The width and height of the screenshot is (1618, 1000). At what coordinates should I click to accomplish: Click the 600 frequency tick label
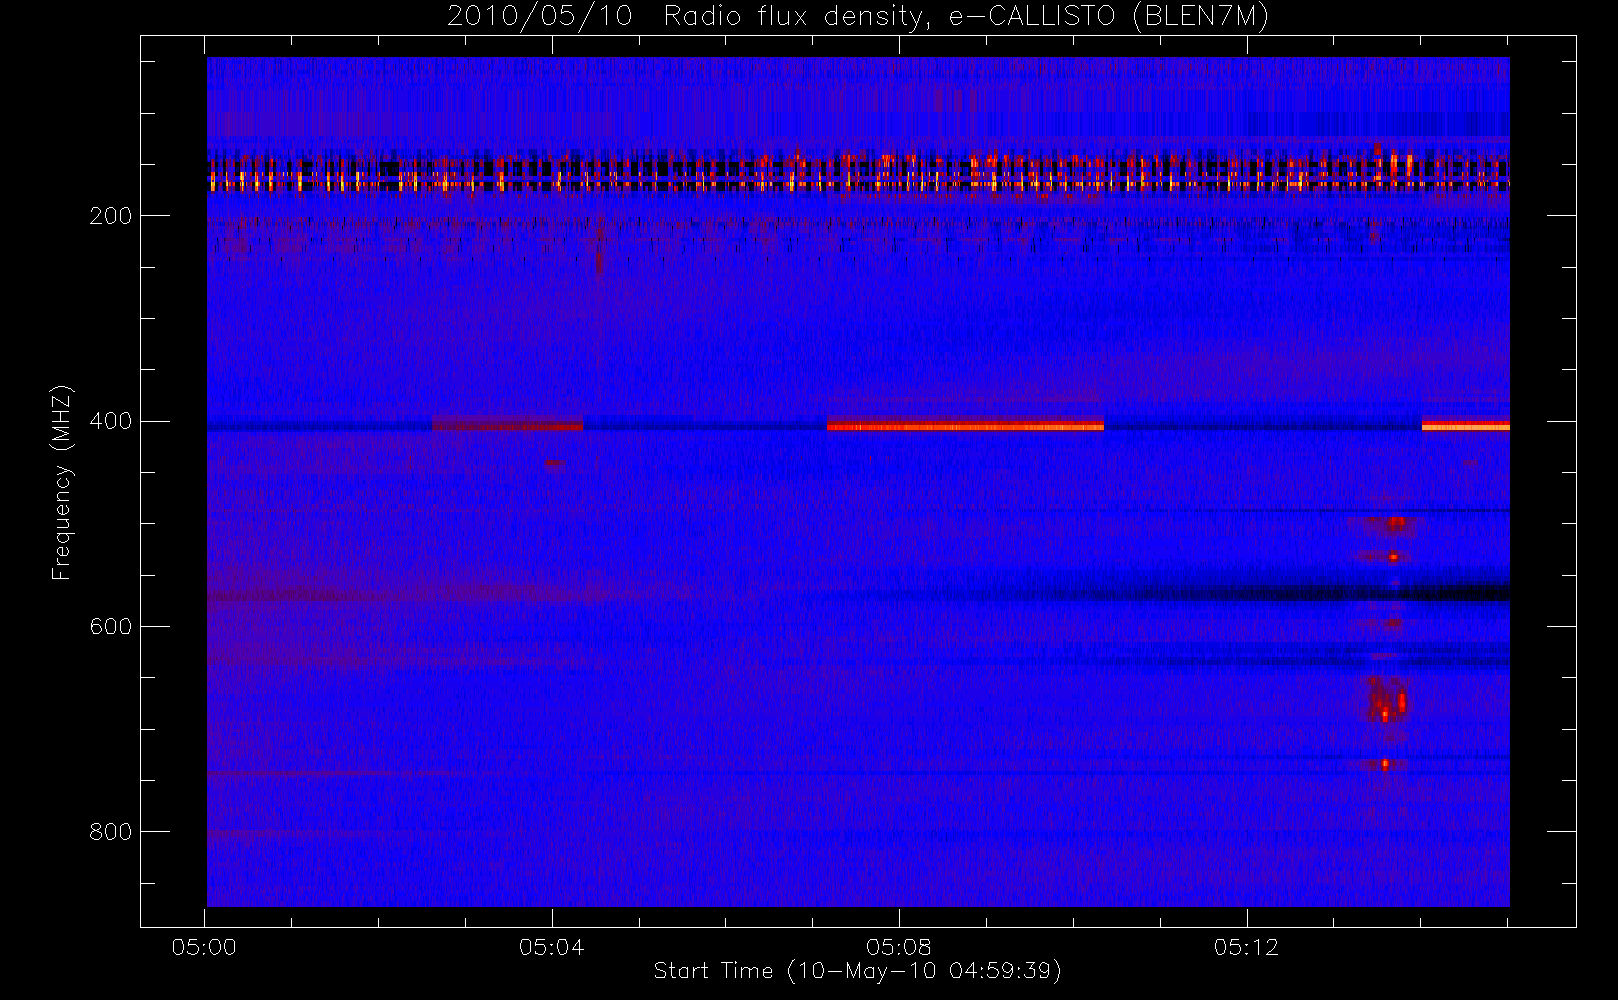110,626
